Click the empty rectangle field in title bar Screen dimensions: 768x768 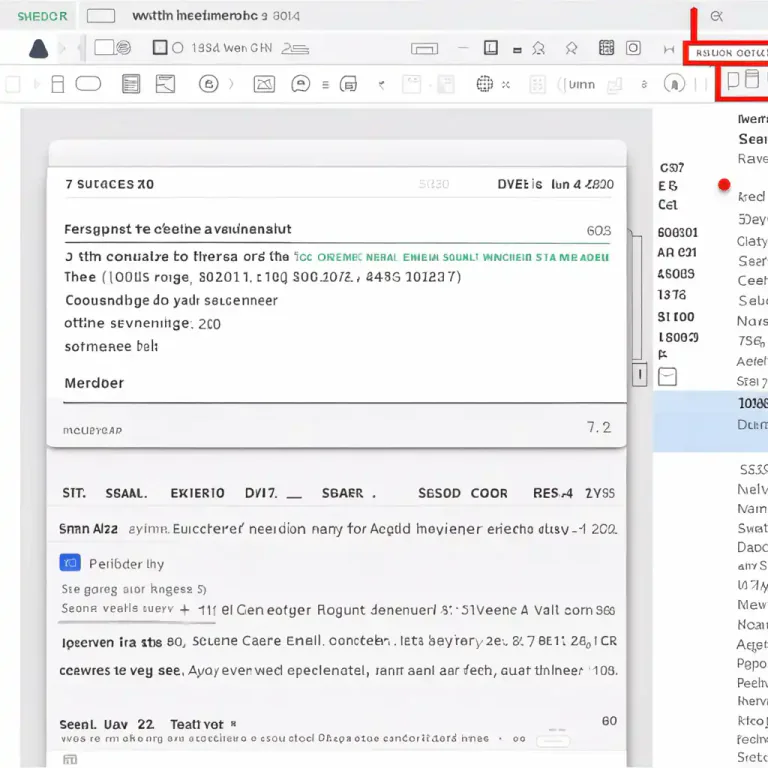pyautogui.click(x=101, y=16)
